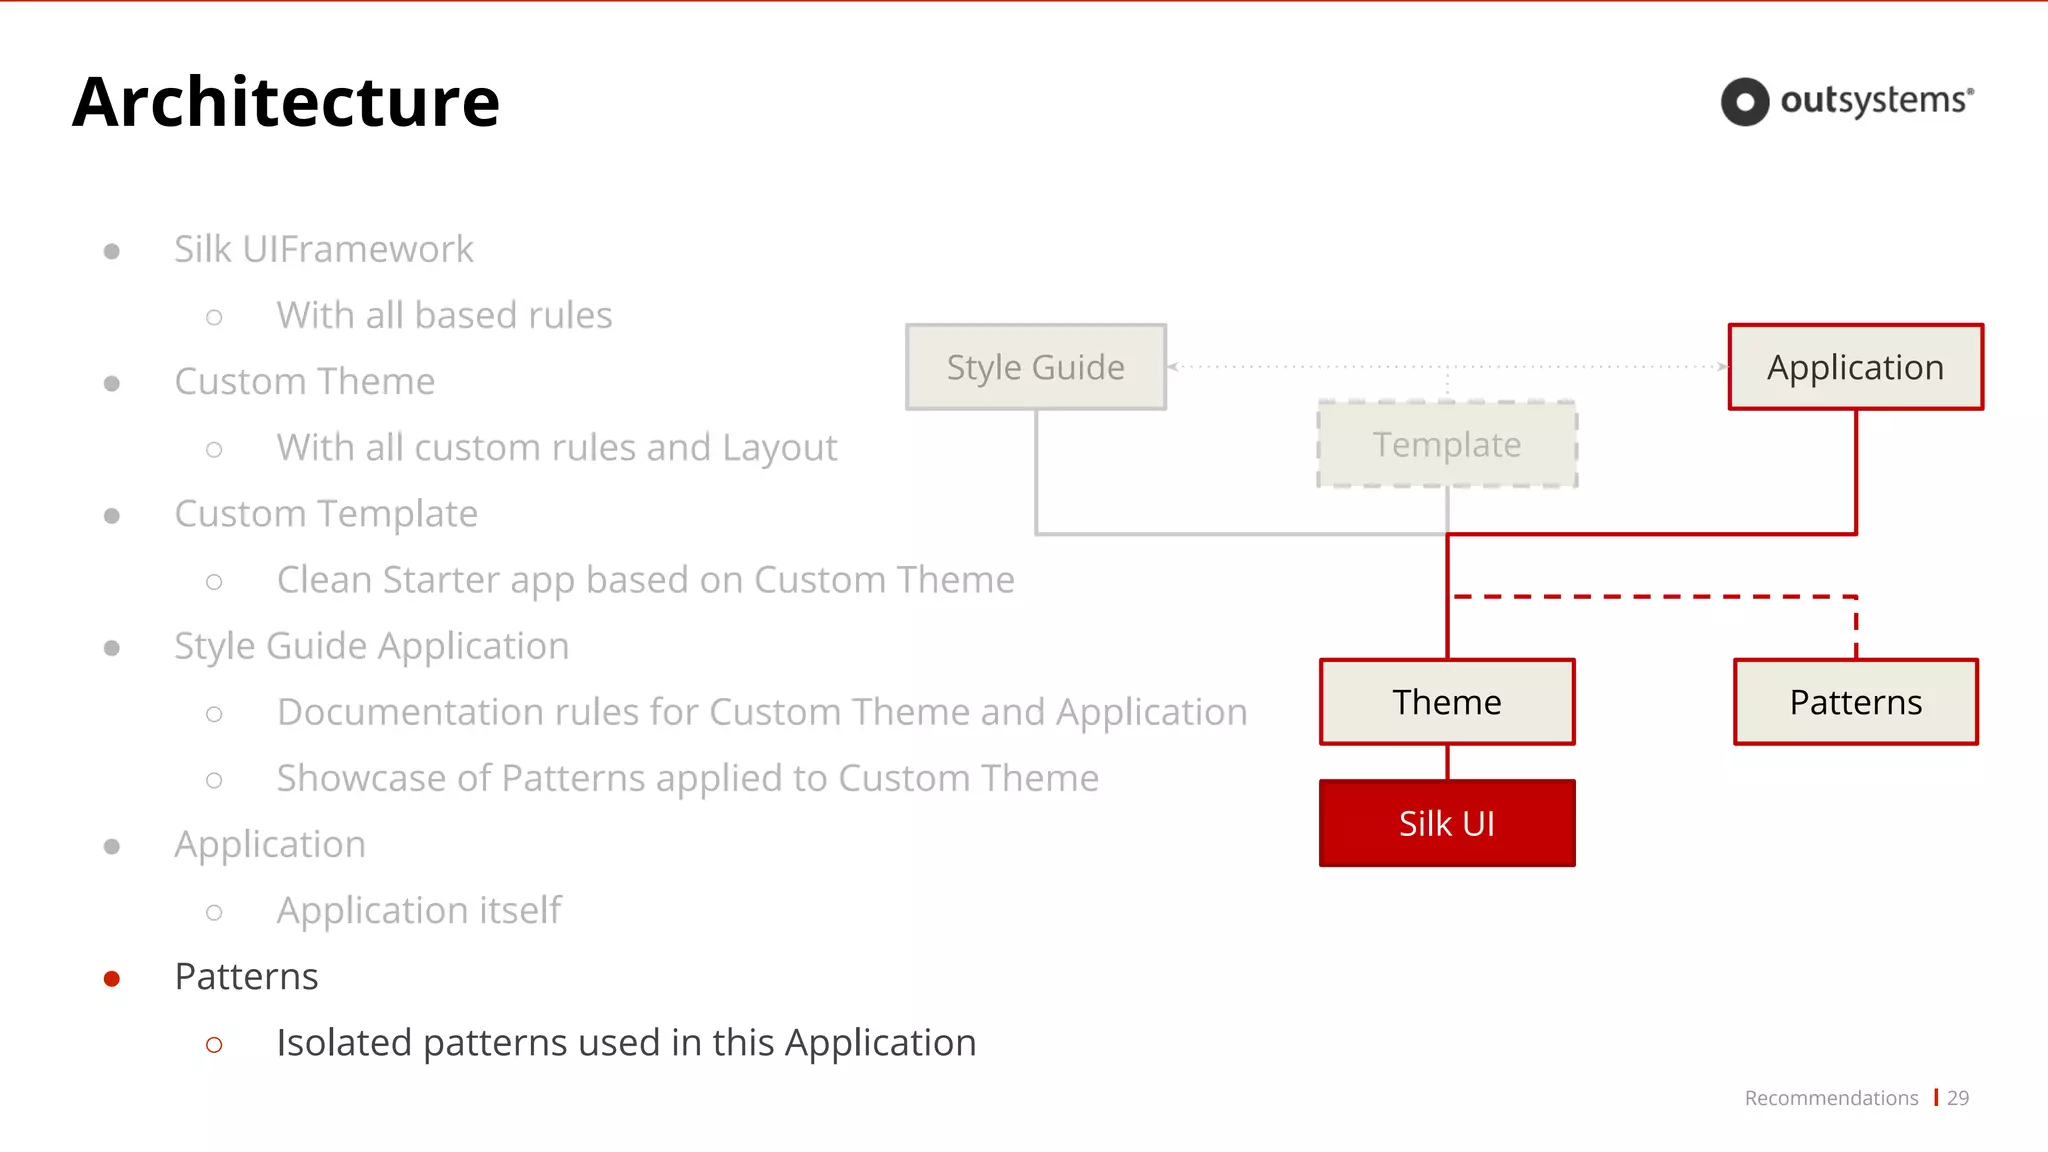Select the dashed Template diagram box
2048x1152 pixels.
(x=1447, y=444)
